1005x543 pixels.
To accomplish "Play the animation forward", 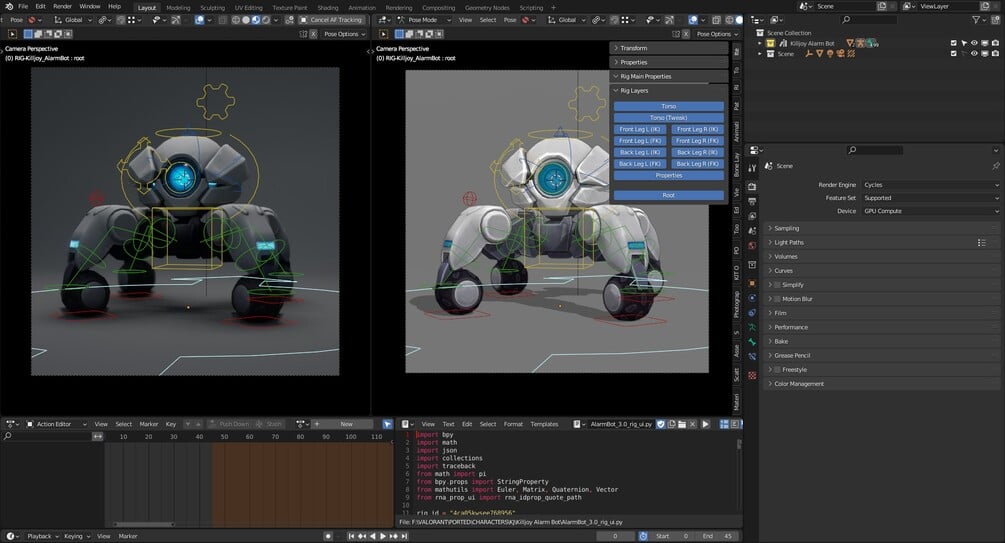I will coord(383,536).
